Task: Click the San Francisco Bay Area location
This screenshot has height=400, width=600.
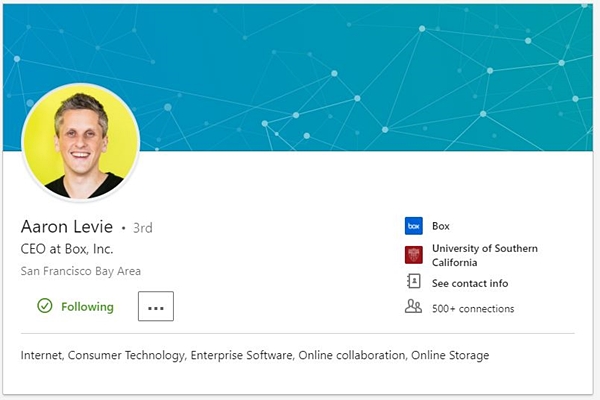Action: tap(81, 271)
